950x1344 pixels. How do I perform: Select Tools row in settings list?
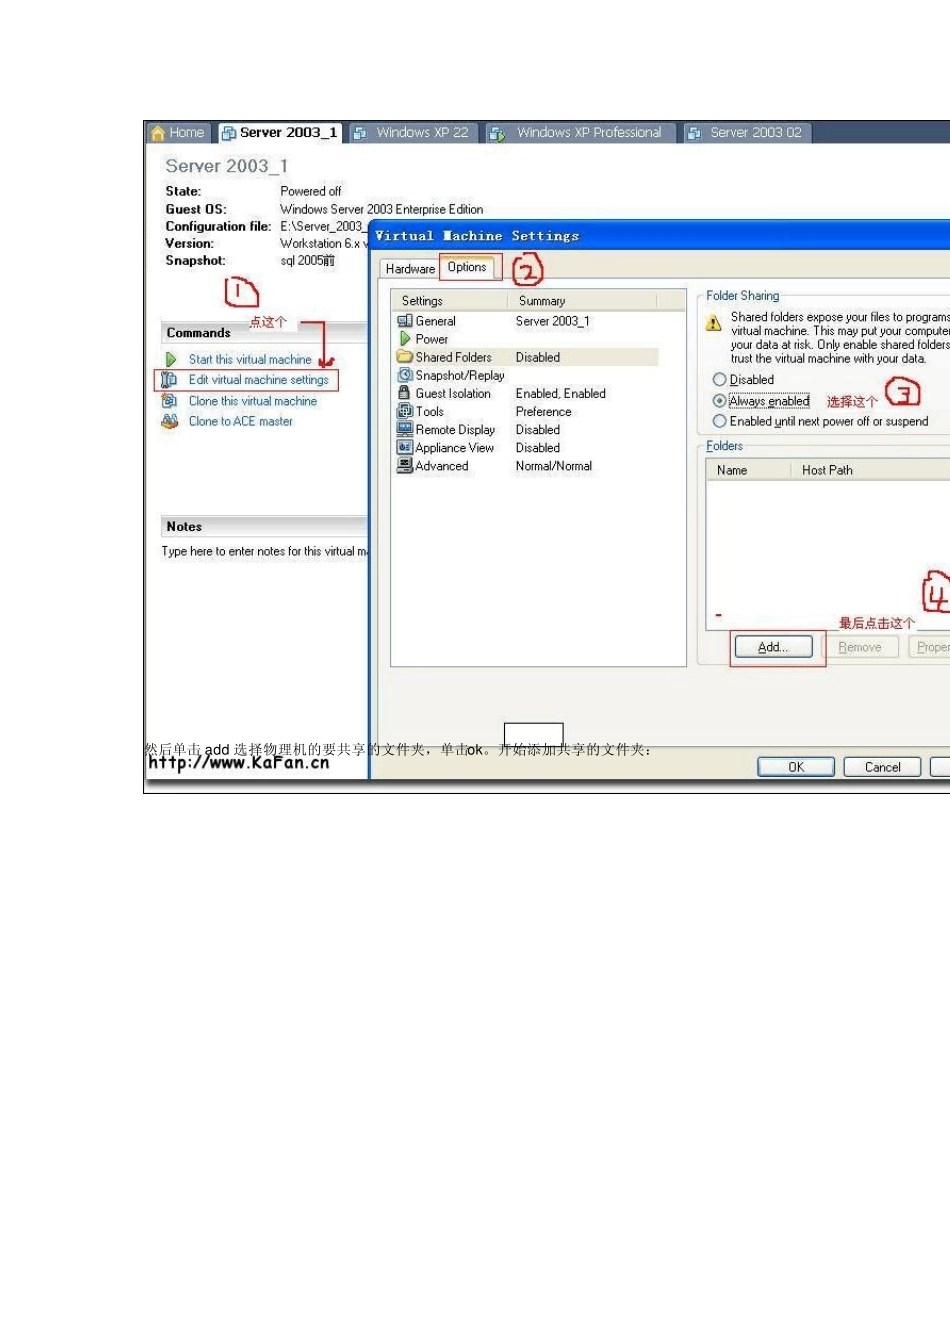pyautogui.click(x=526, y=411)
